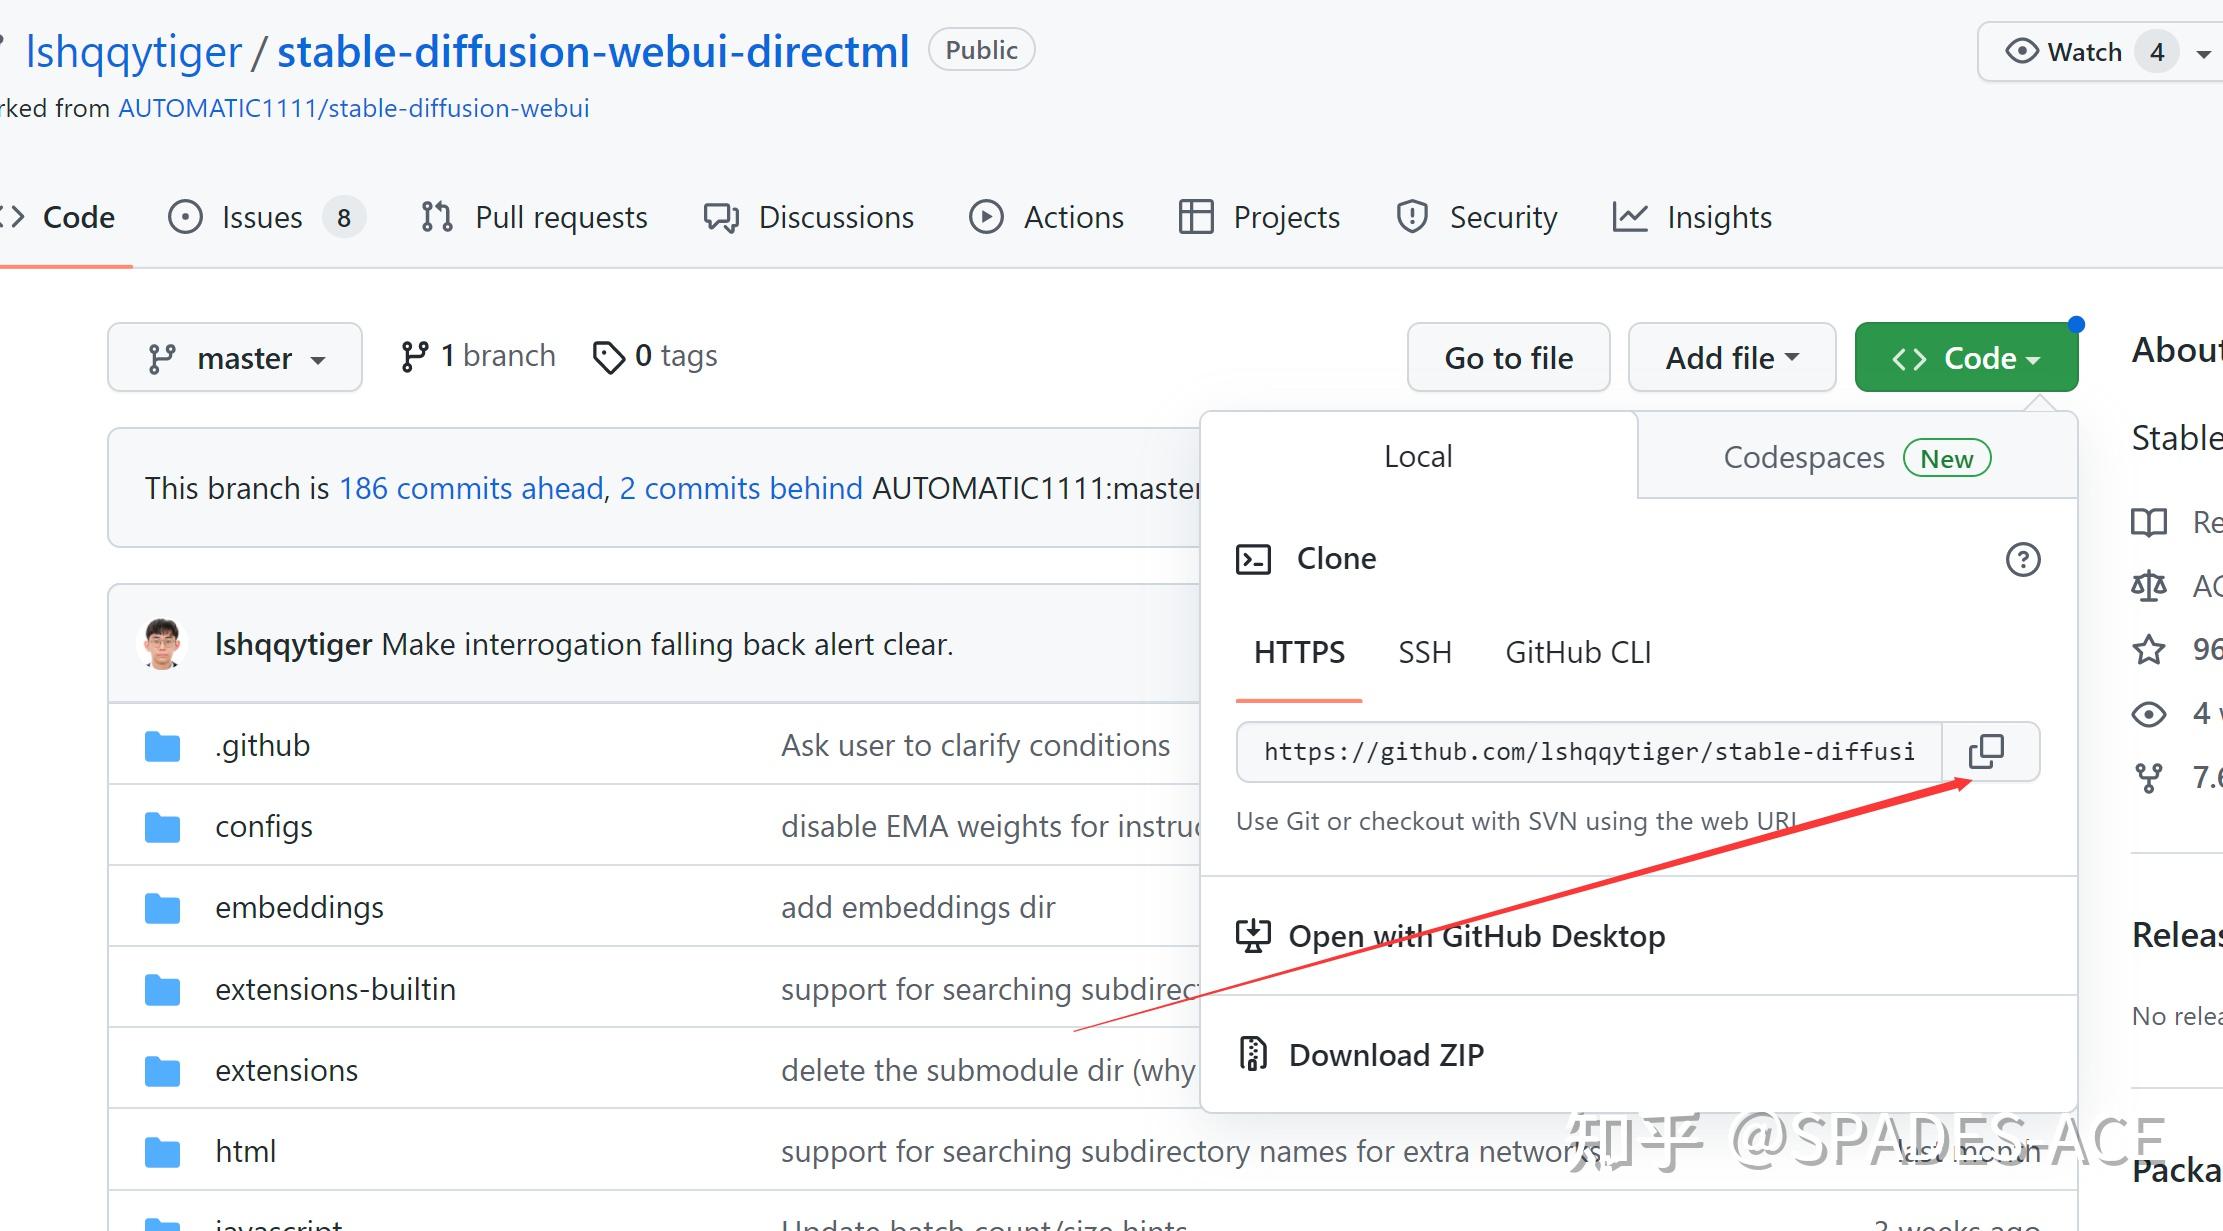
Task: Click the Clone terminal icon
Action: [1253, 558]
